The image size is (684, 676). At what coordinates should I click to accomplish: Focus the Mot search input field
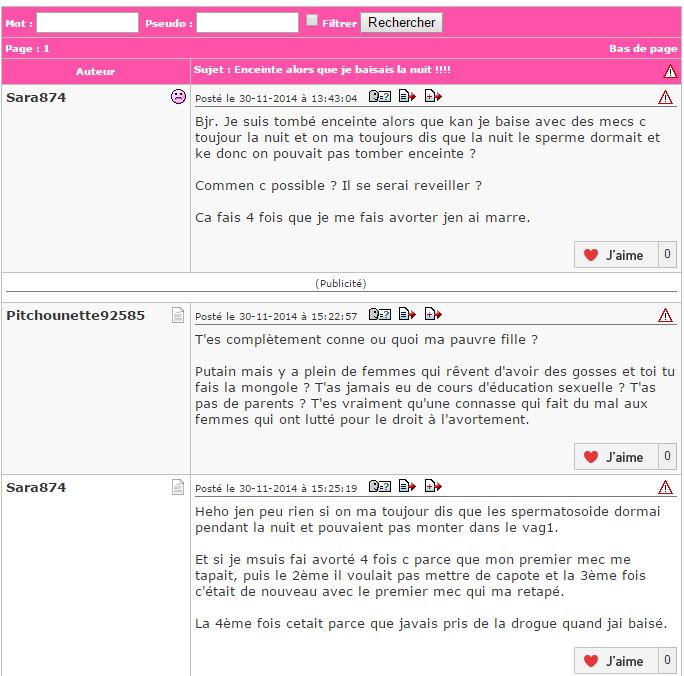(87, 22)
